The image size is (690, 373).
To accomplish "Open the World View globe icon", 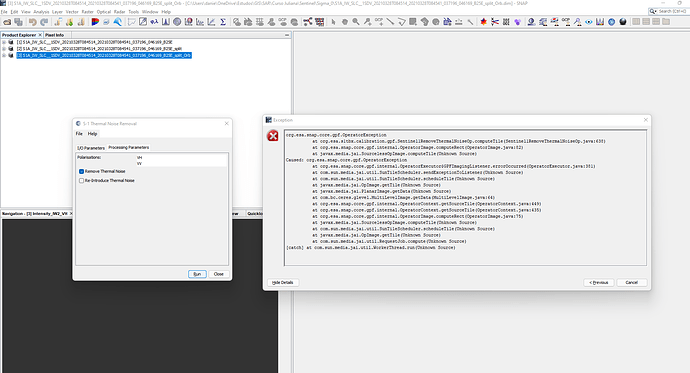I will click(611, 22).
